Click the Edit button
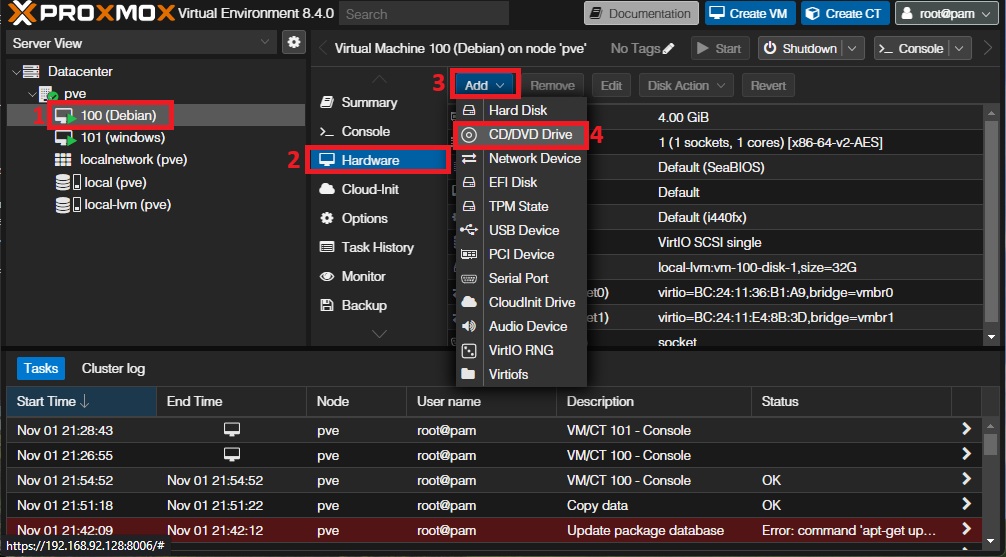1006x557 pixels. pyautogui.click(x=611, y=85)
